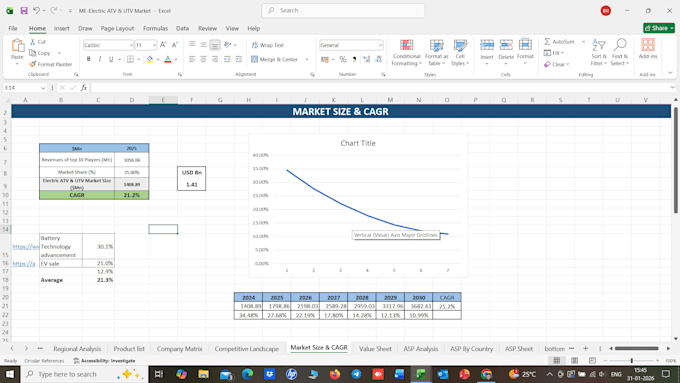Click the Delete cells icon
Viewport: 680px width, 383px height.
[506, 45]
